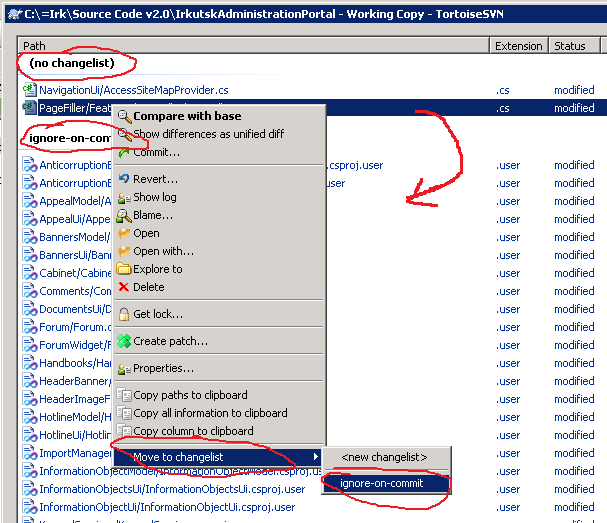
Task: Click the NavigationUi/AccessSiteMapProvider.cs file icon
Action: click(x=29, y=89)
